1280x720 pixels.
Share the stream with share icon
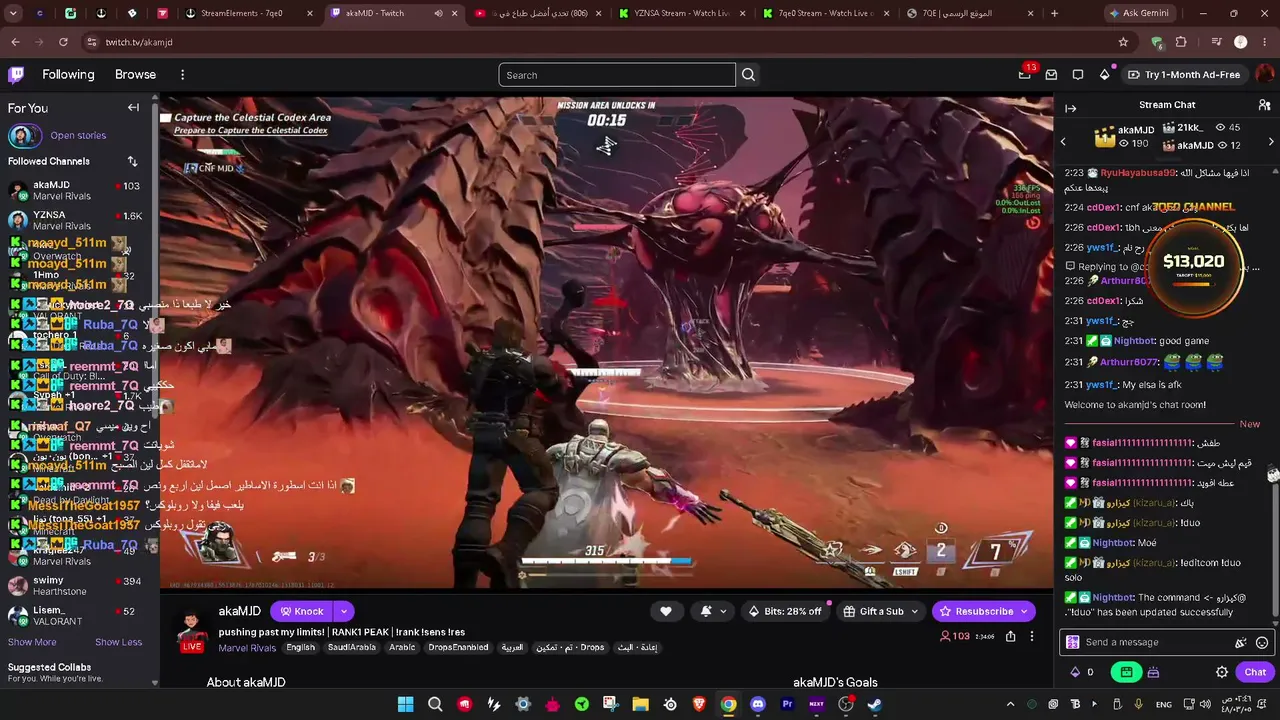coord(1011,636)
